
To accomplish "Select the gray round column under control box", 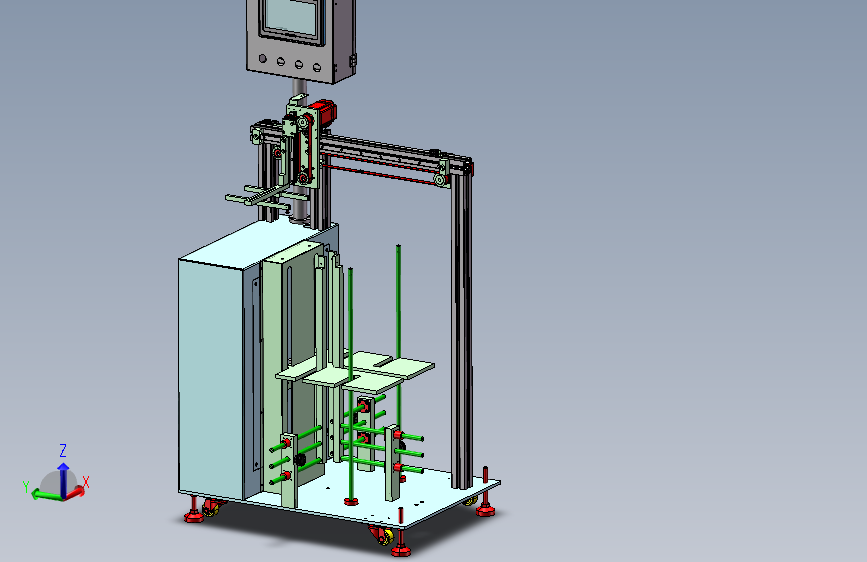I will 299,89.
